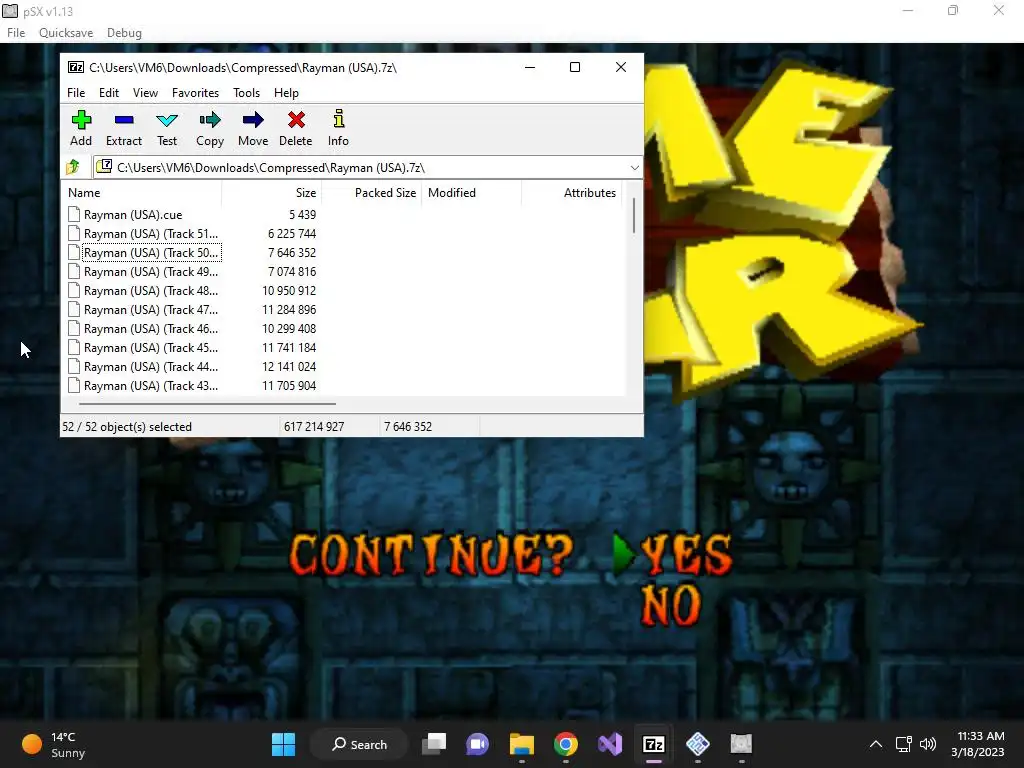Viewport: 1024px width, 768px height.
Task: Select the Copy tool in 7-Zip
Action: [210, 129]
